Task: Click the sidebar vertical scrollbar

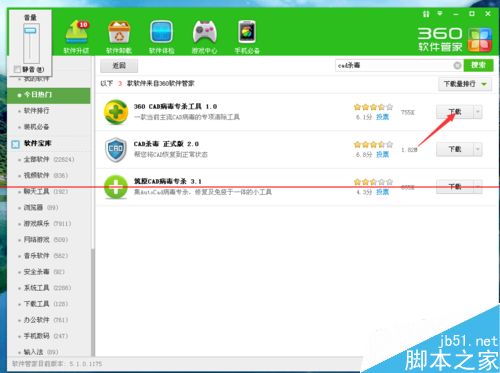Action: (x=93, y=302)
